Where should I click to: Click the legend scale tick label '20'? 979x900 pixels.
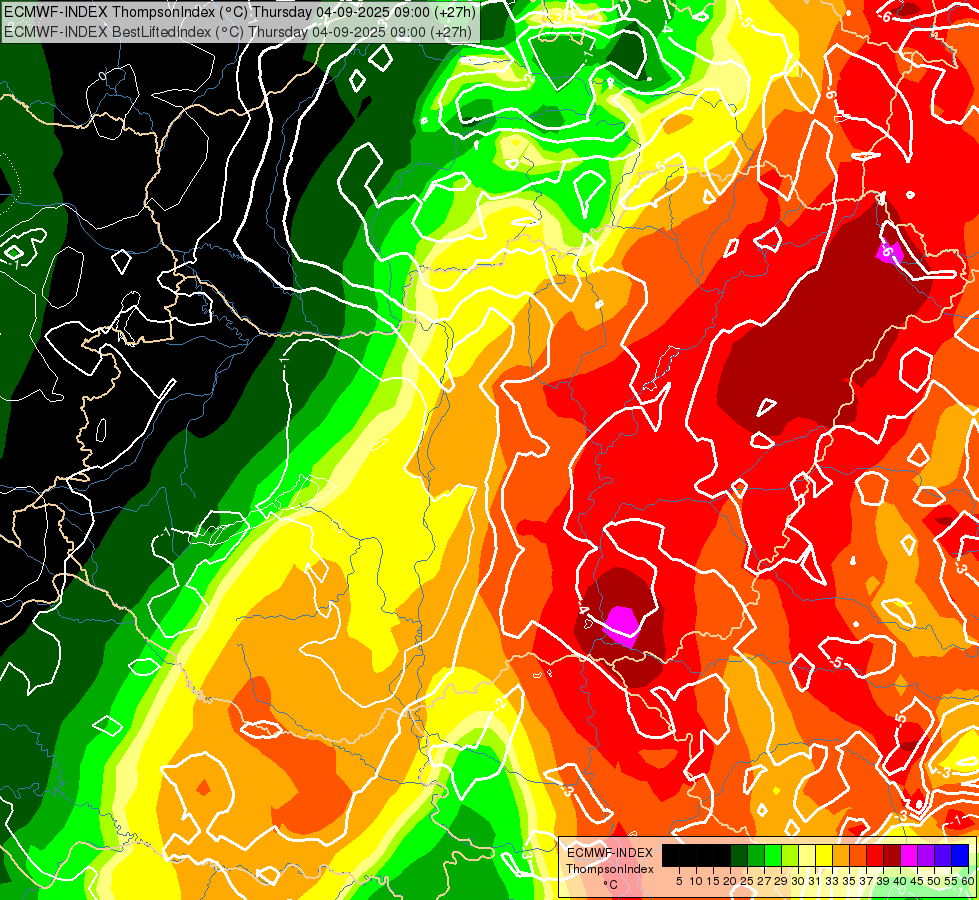click(x=730, y=881)
